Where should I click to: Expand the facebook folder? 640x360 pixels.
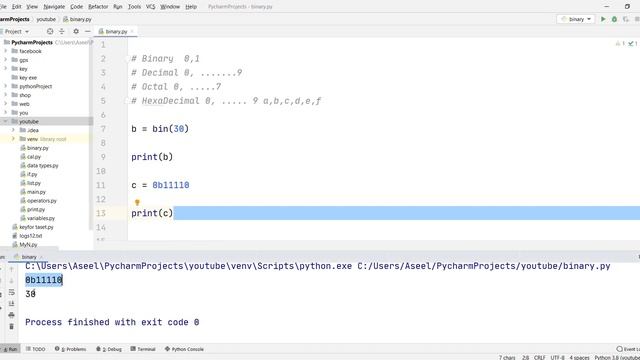pyautogui.click(x=6, y=51)
